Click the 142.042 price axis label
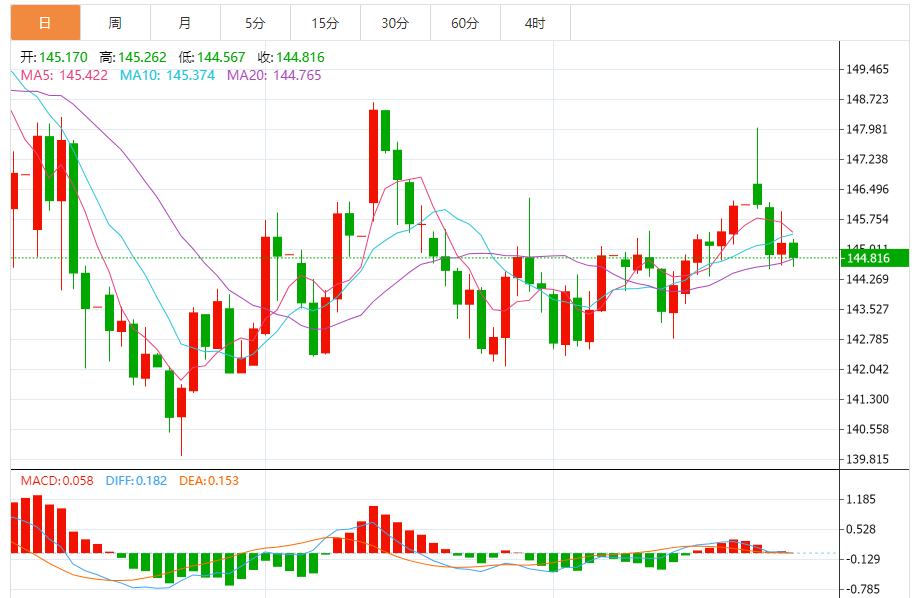Image resolution: width=916 pixels, height=598 pixels. (868, 369)
